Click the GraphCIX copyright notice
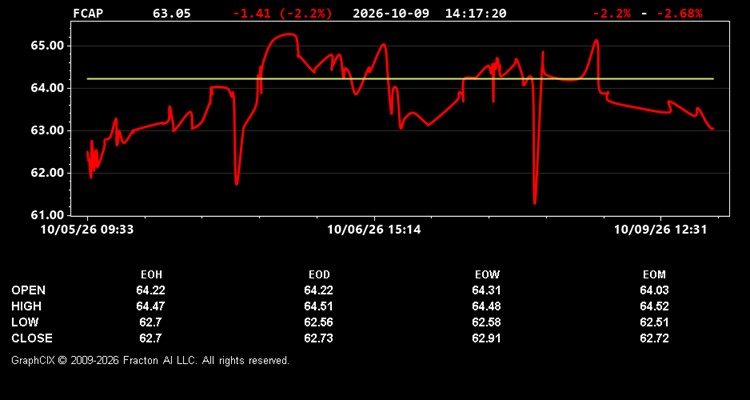 [x=150, y=360]
